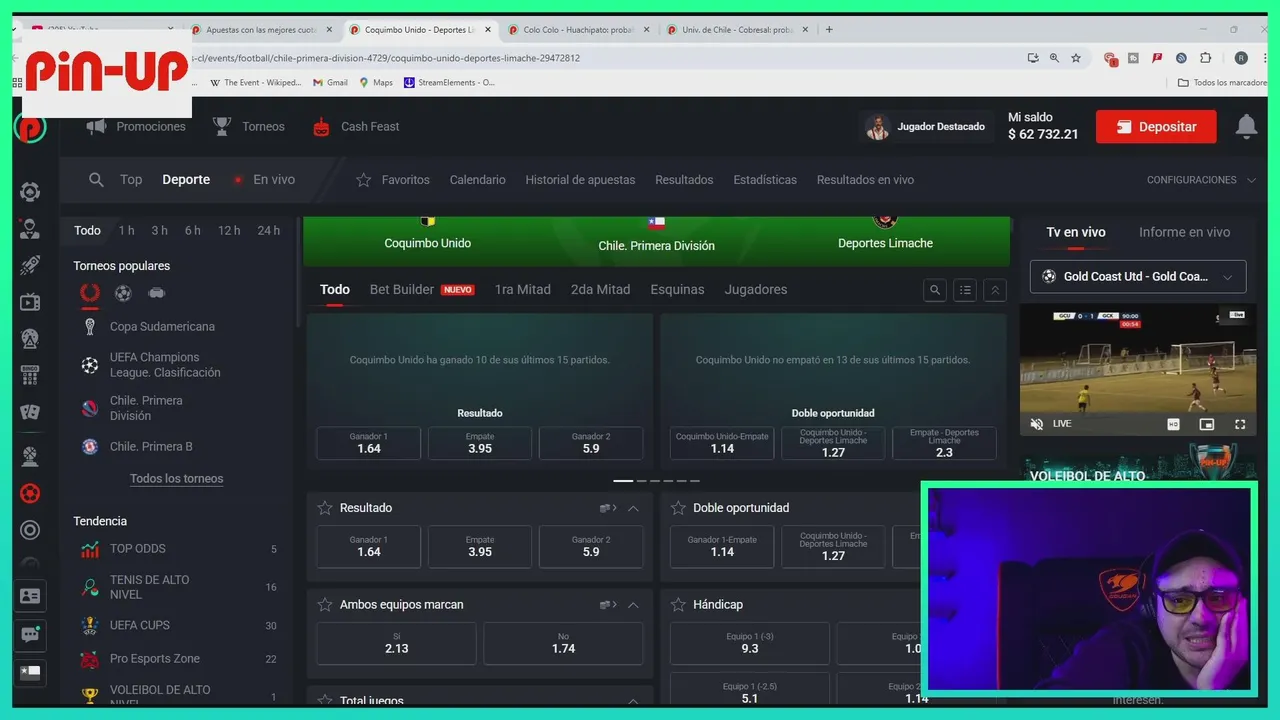
Task: Click the star icon next to Favoritos
Action: coord(363,180)
